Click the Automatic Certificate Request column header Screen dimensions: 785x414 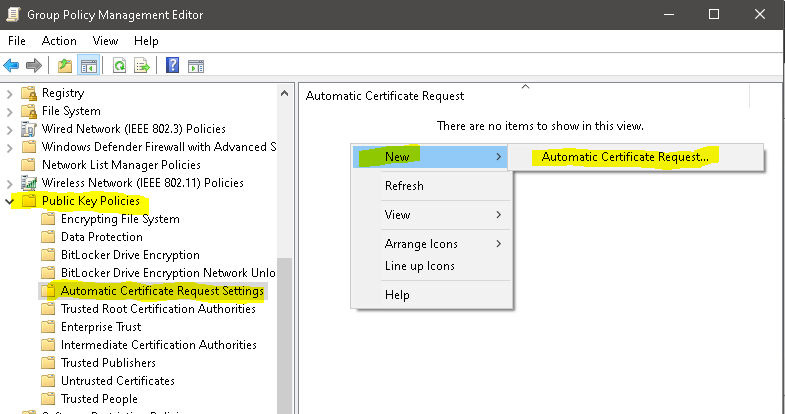coord(384,96)
